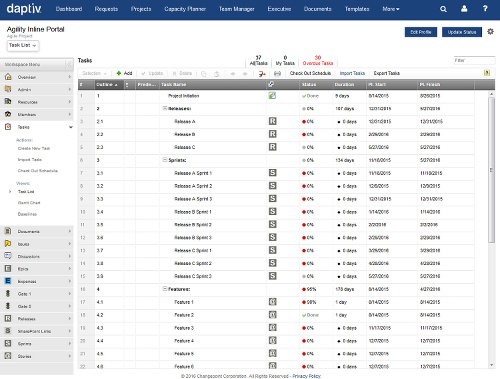Image resolution: width=500 pixels, height=379 pixels.
Task: Open the settings gear beside Update Status
Action: point(490,32)
